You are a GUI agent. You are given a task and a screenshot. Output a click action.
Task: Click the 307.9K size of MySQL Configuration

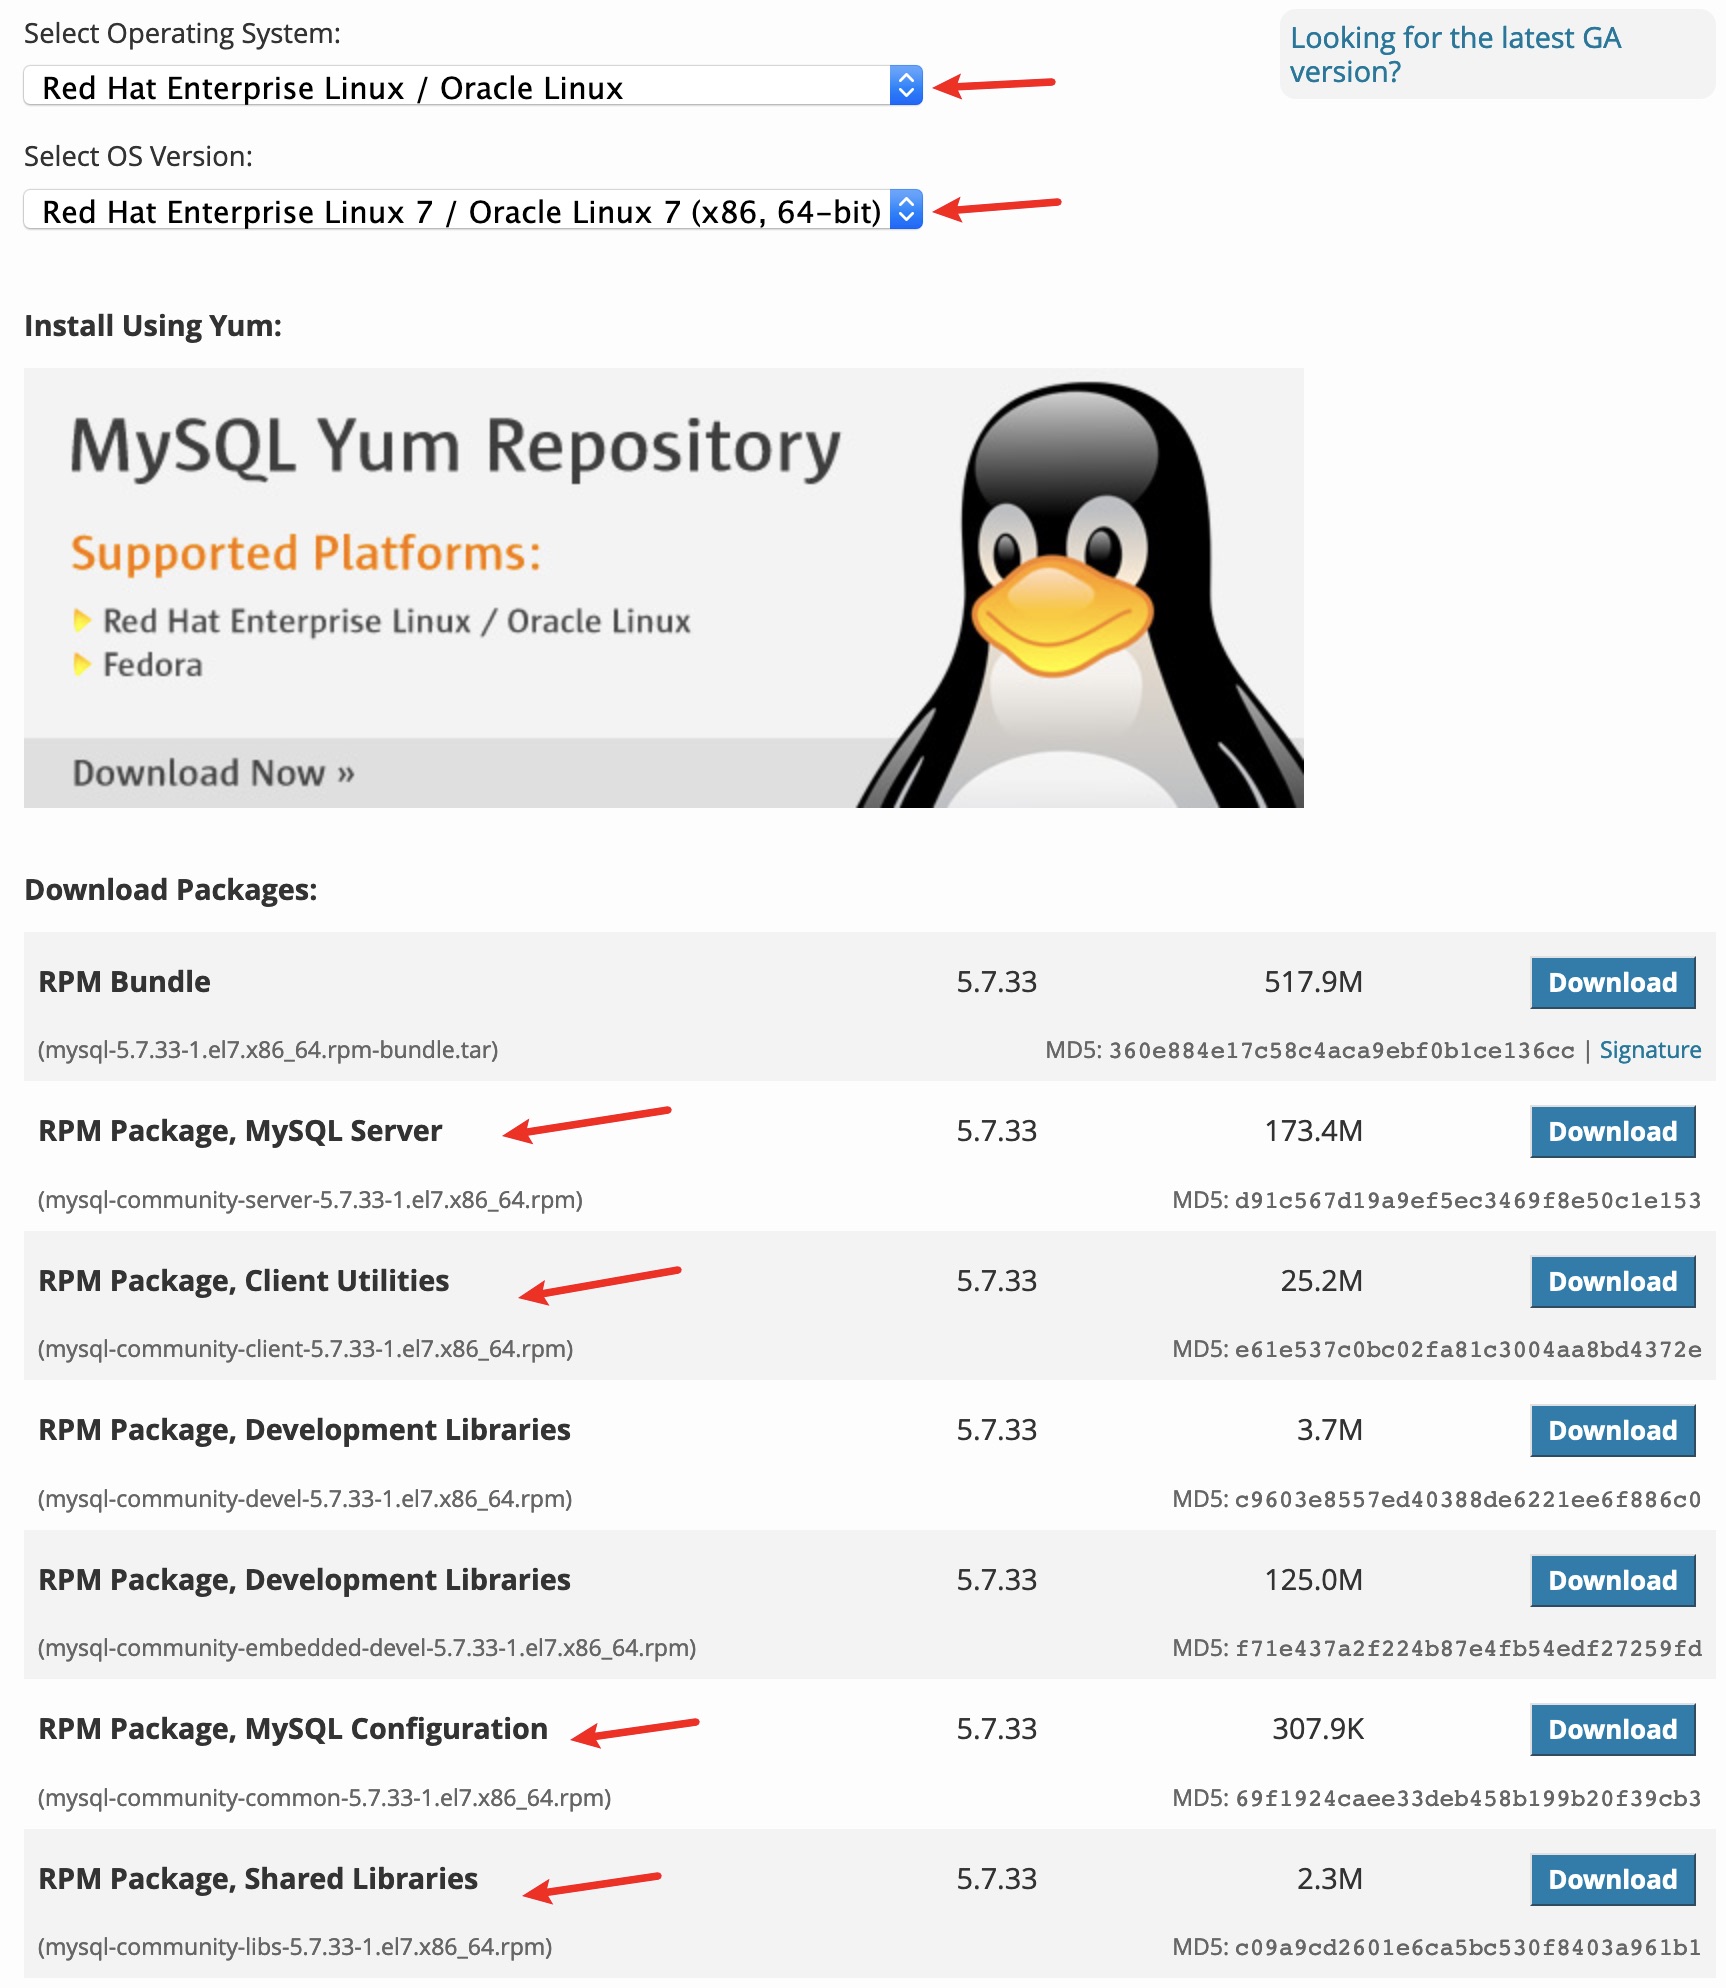click(x=1318, y=1729)
